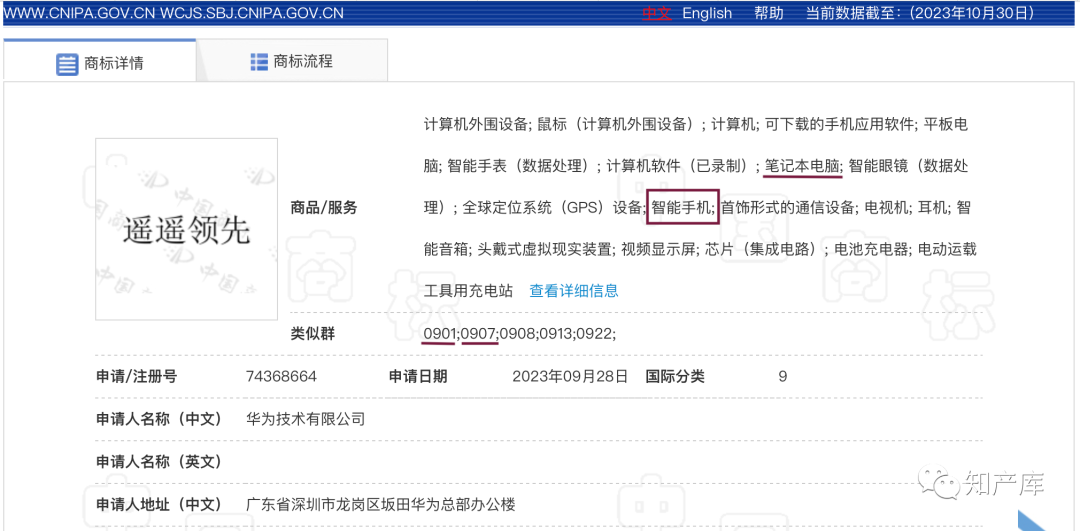Click applicant name 华为技术有限公司
The height and width of the screenshot is (531, 1080).
tap(306, 419)
